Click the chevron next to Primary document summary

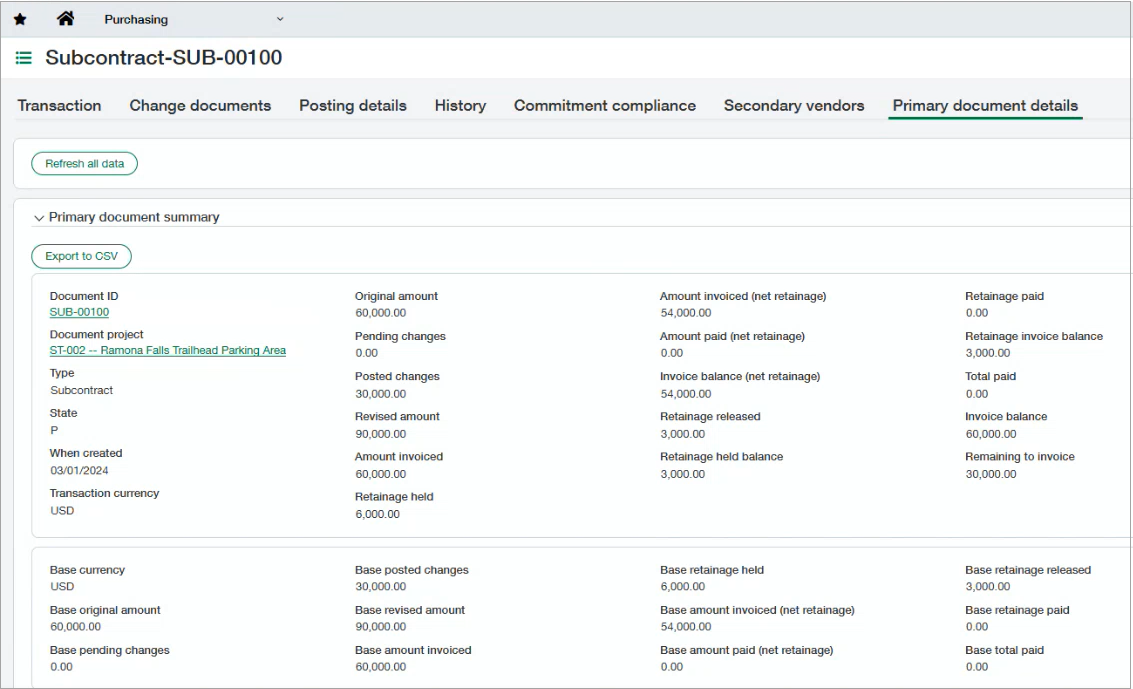(x=38, y=217)
